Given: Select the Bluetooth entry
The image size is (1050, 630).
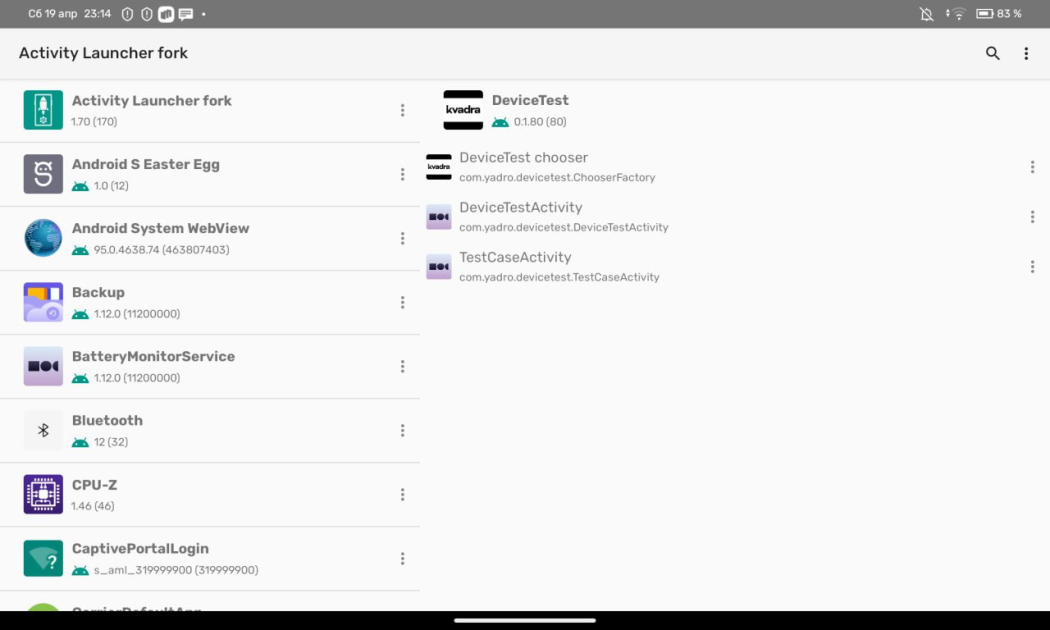Looking at the screenshot, I should tap(210, 430).
